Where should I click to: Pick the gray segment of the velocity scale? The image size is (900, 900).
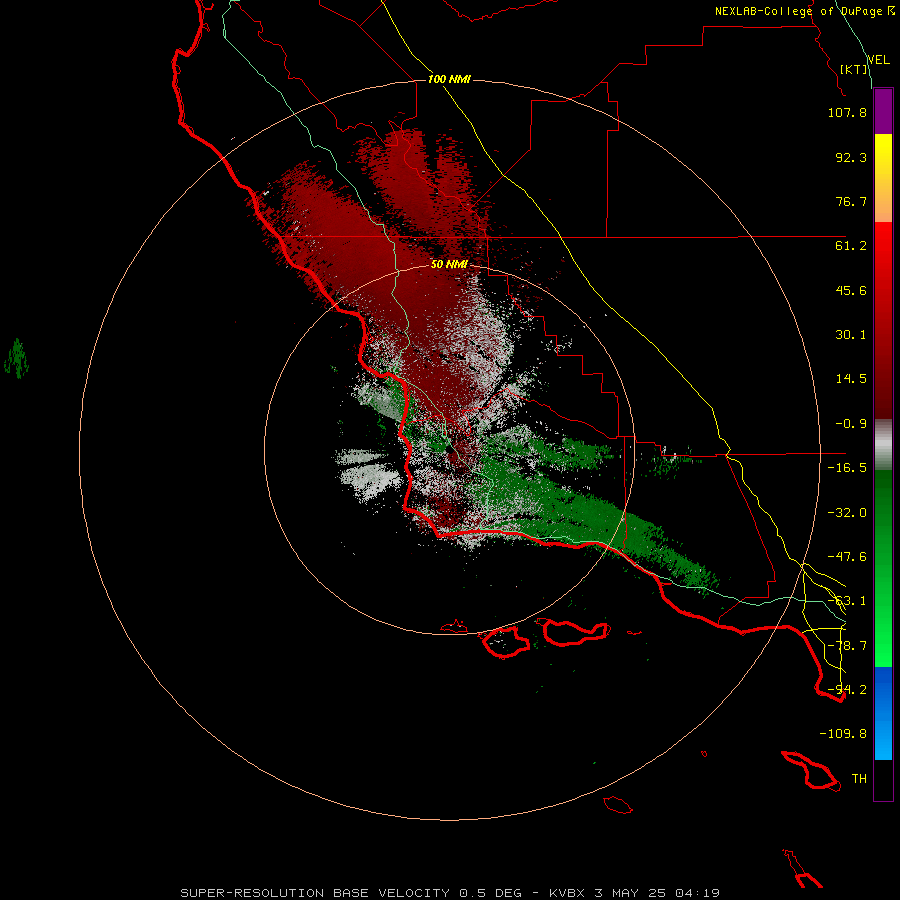tap(883, 445)
